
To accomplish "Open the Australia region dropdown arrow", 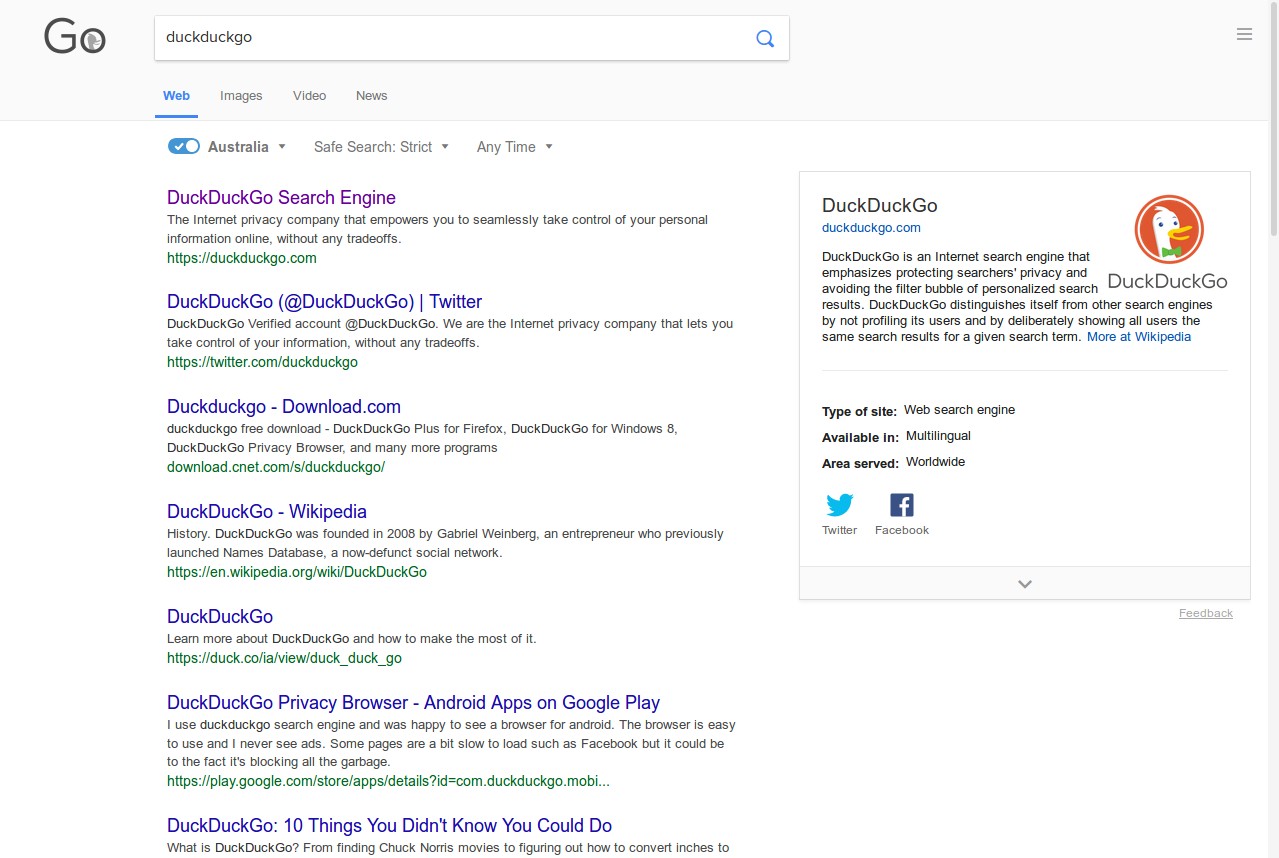I will (x=282, y=146).
